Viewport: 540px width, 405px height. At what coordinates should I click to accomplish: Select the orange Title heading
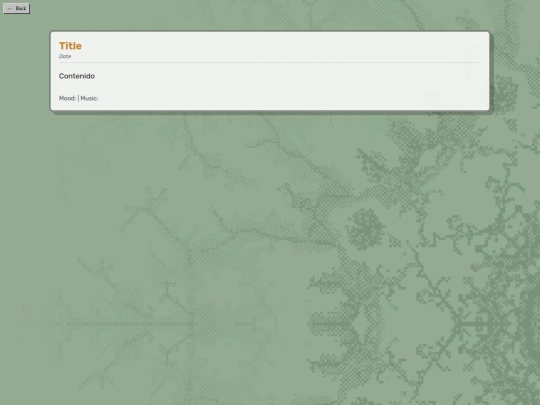point(70,46)
